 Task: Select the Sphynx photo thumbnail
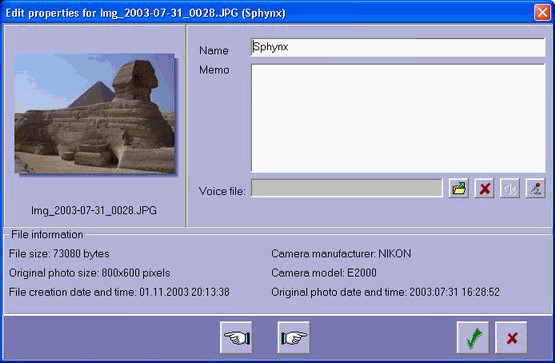95,114
